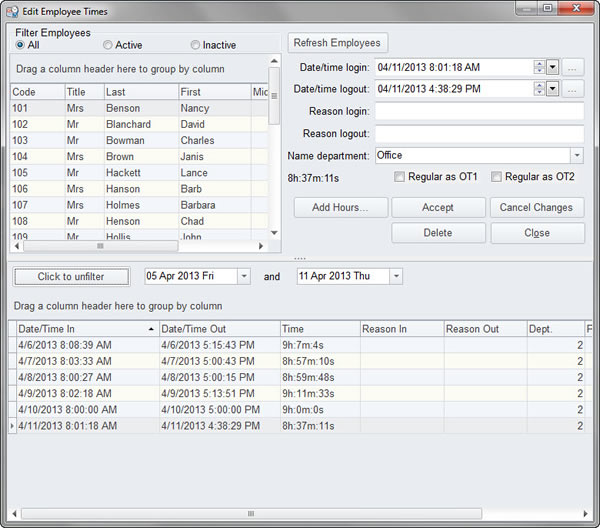Open the Date/time logout calendar dropdown
600x528 pixels.
point(553,88)
